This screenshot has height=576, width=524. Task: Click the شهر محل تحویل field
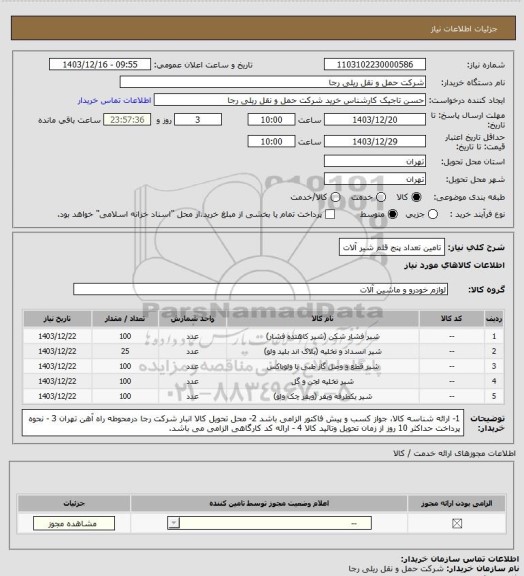pos(375,179)
